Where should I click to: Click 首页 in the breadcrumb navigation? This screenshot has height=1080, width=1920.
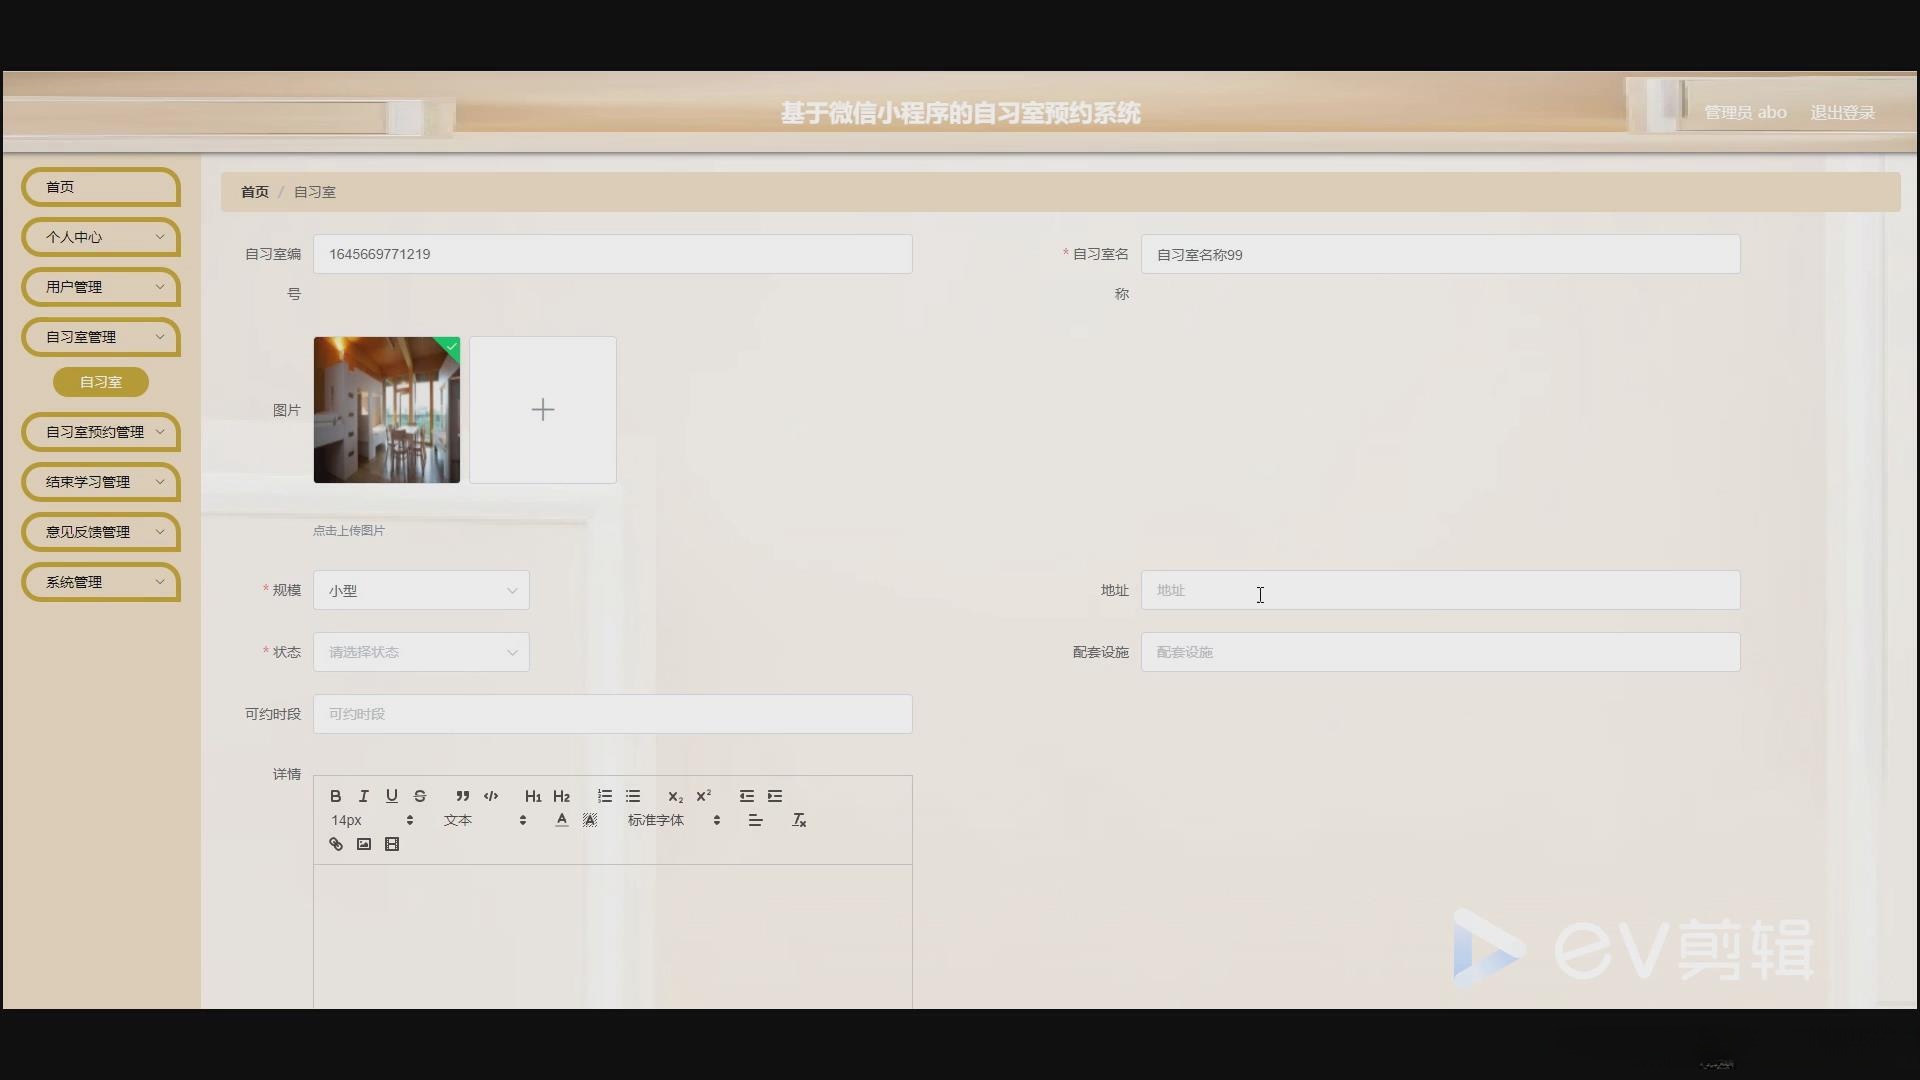tap(254, 191)
